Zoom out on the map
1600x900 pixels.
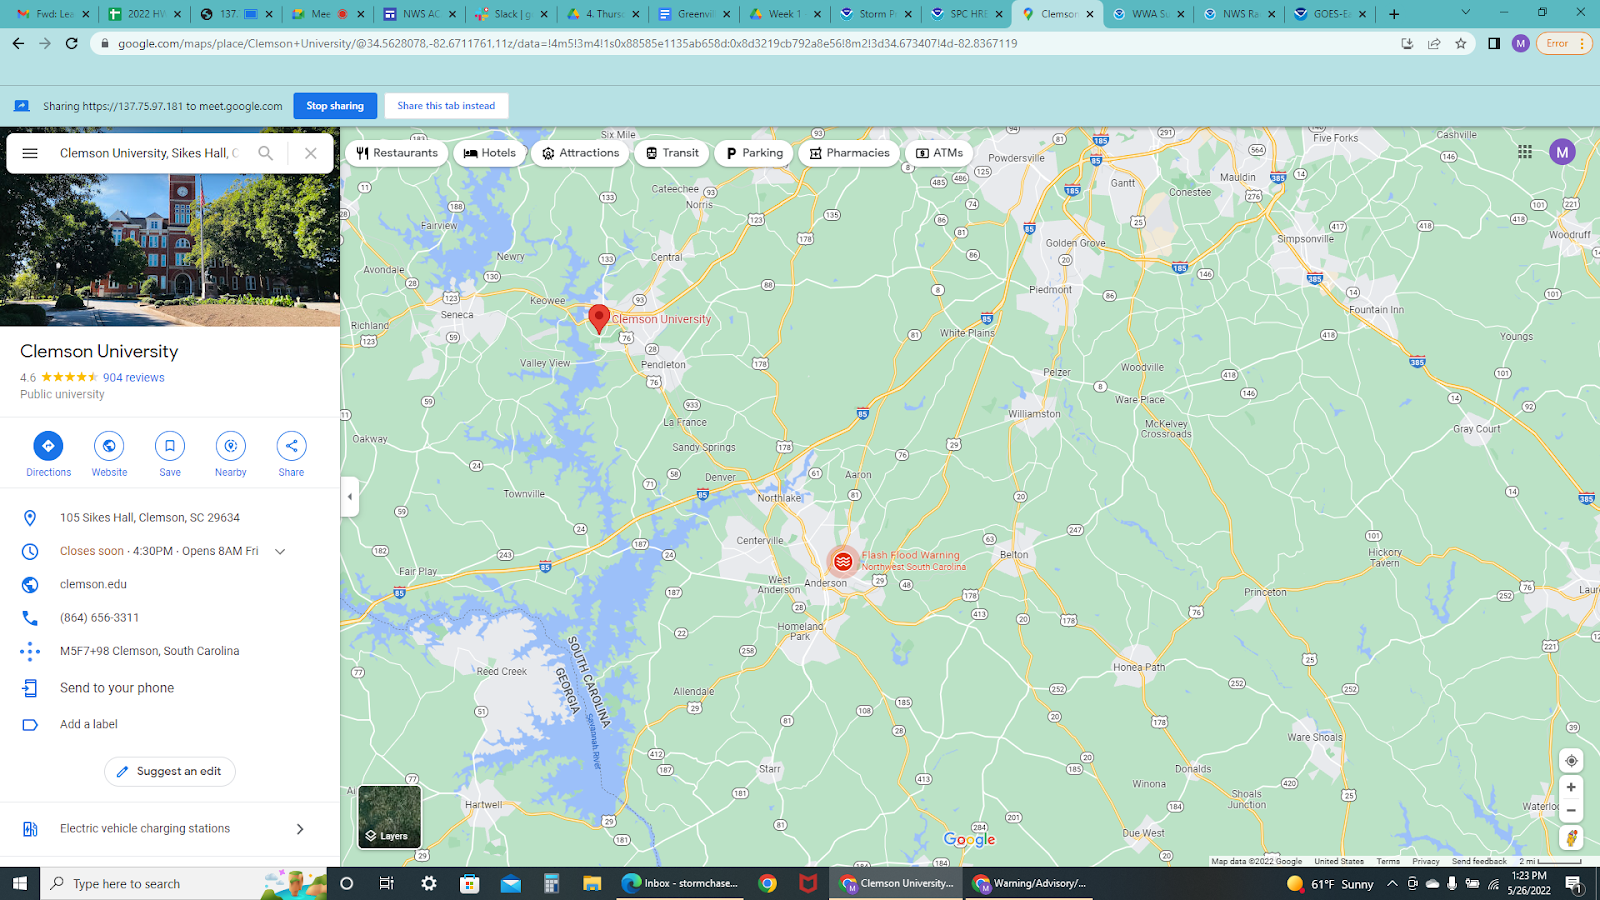tap(1571, 811)
